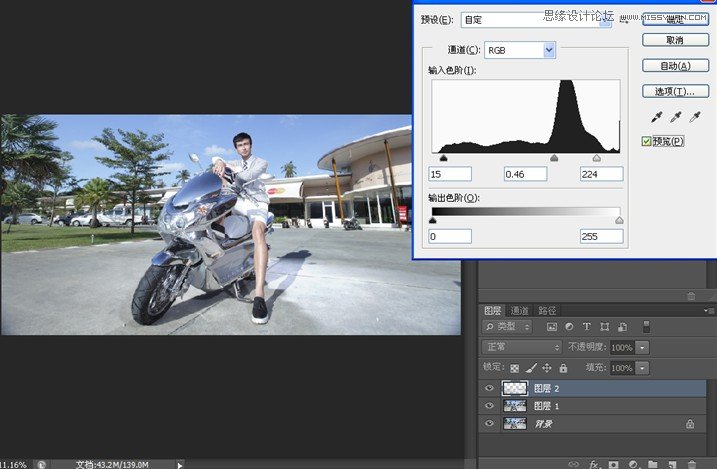Click the pixel layer filter icon

click(551, 327)
